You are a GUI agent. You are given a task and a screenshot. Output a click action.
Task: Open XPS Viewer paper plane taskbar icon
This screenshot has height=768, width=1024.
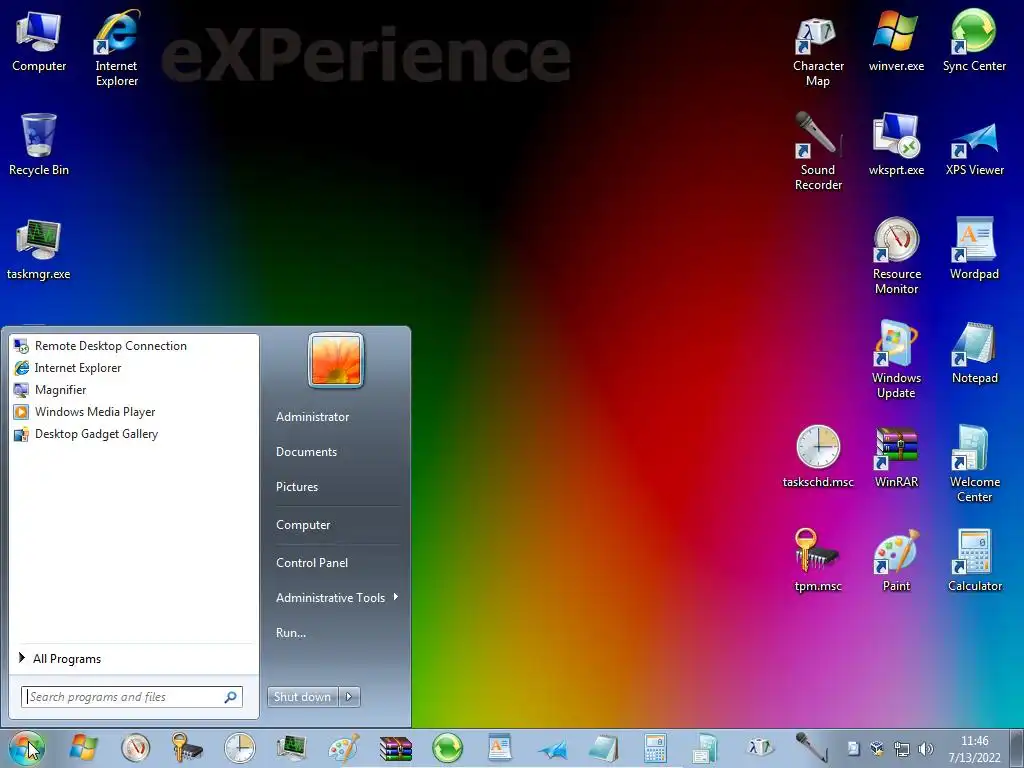(x=552, y=750)
